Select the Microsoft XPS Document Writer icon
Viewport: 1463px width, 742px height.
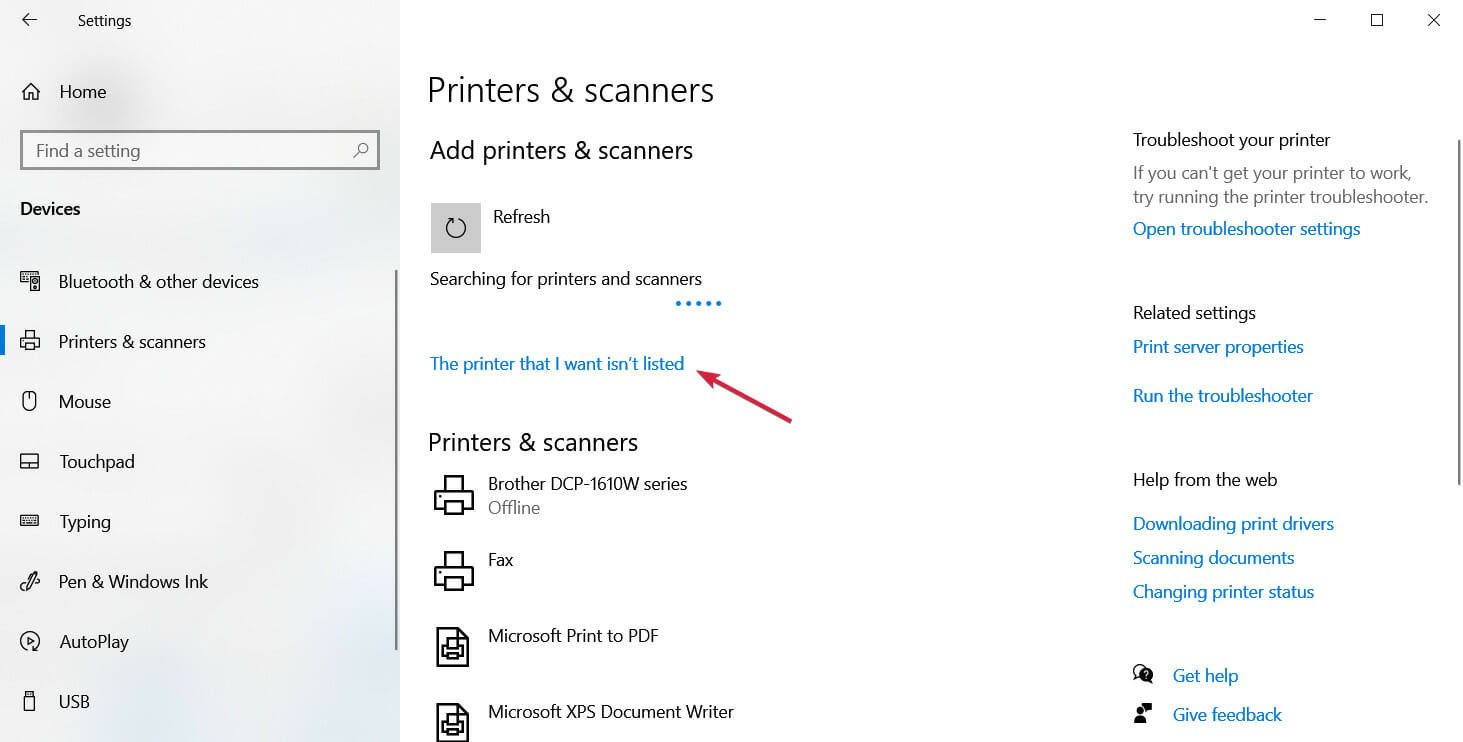tap(453, 722)
